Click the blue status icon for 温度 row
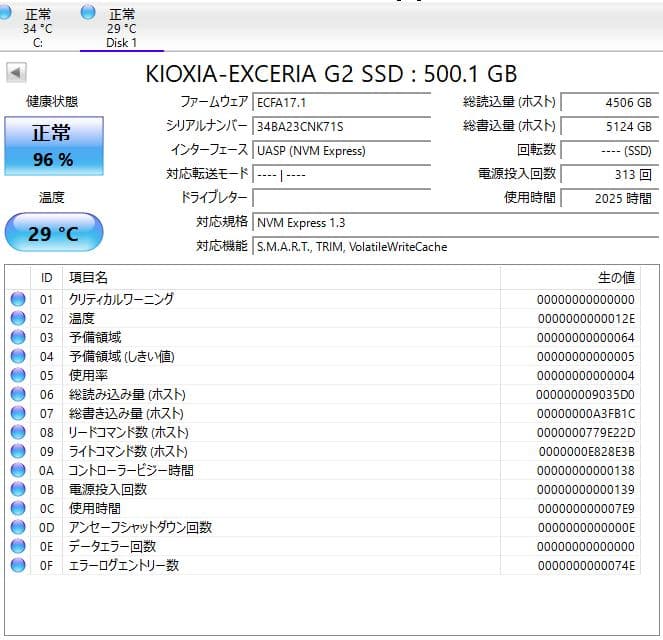This screenshot has height=640, width=663. point(18,318)
